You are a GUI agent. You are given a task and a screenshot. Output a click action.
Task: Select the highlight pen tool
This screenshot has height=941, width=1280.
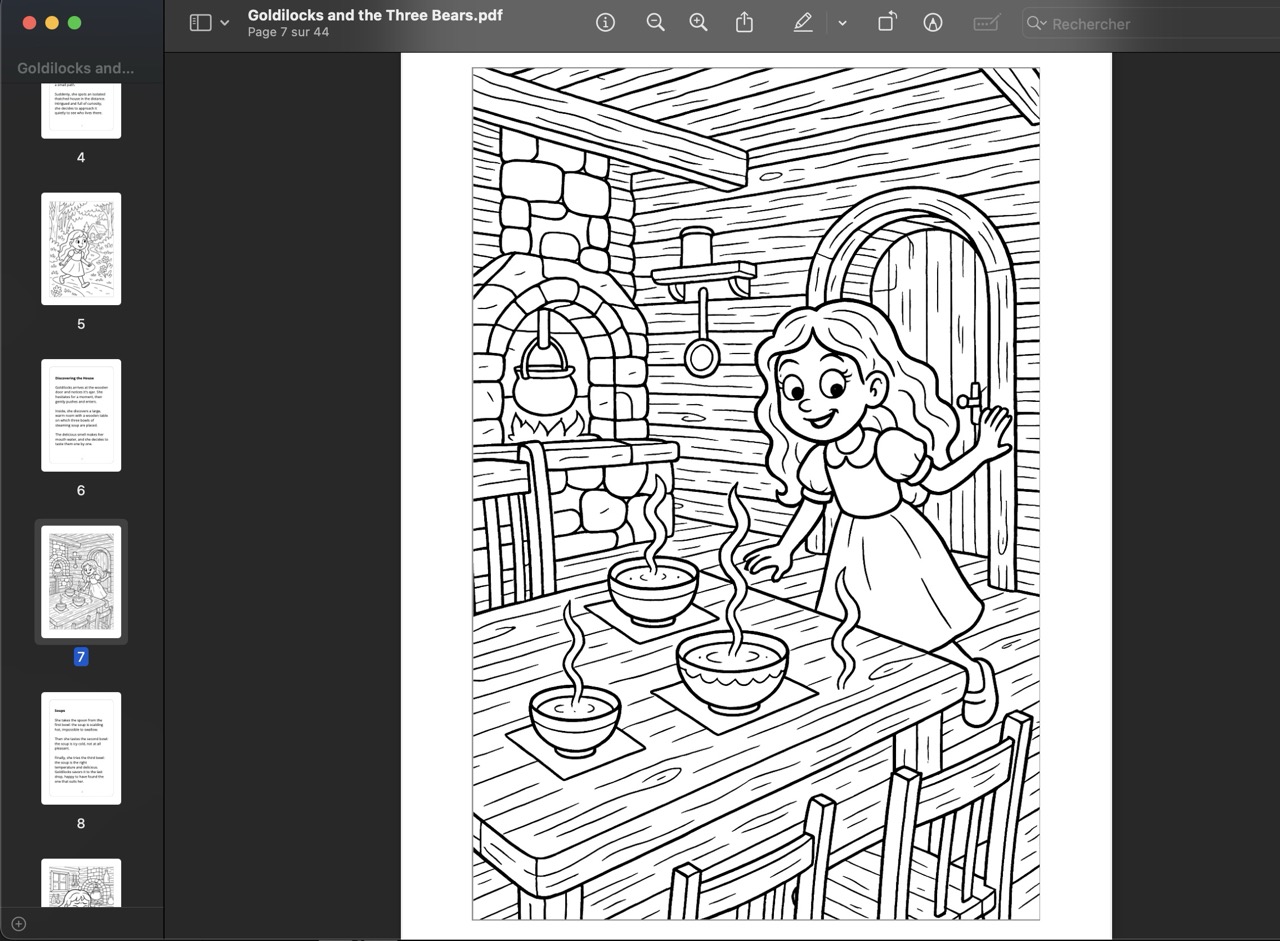pyautogui.click(x=803, y=23)
